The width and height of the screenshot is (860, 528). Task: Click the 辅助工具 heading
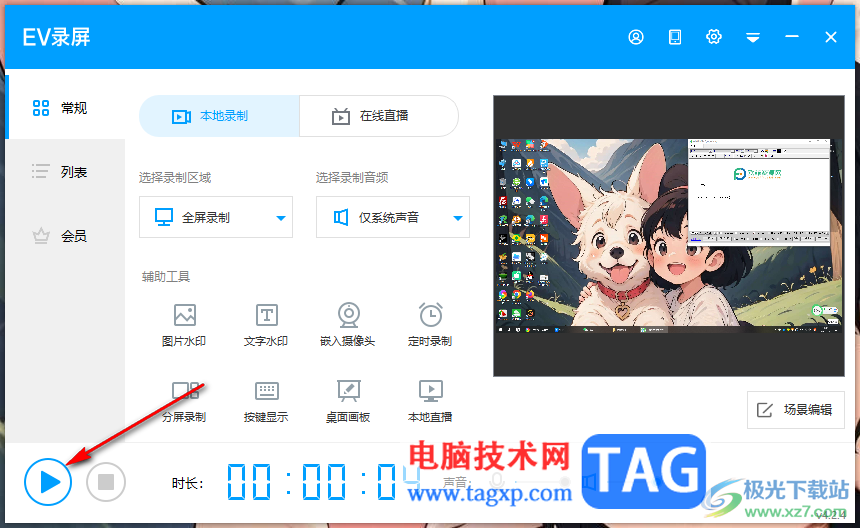pos(166,277)
